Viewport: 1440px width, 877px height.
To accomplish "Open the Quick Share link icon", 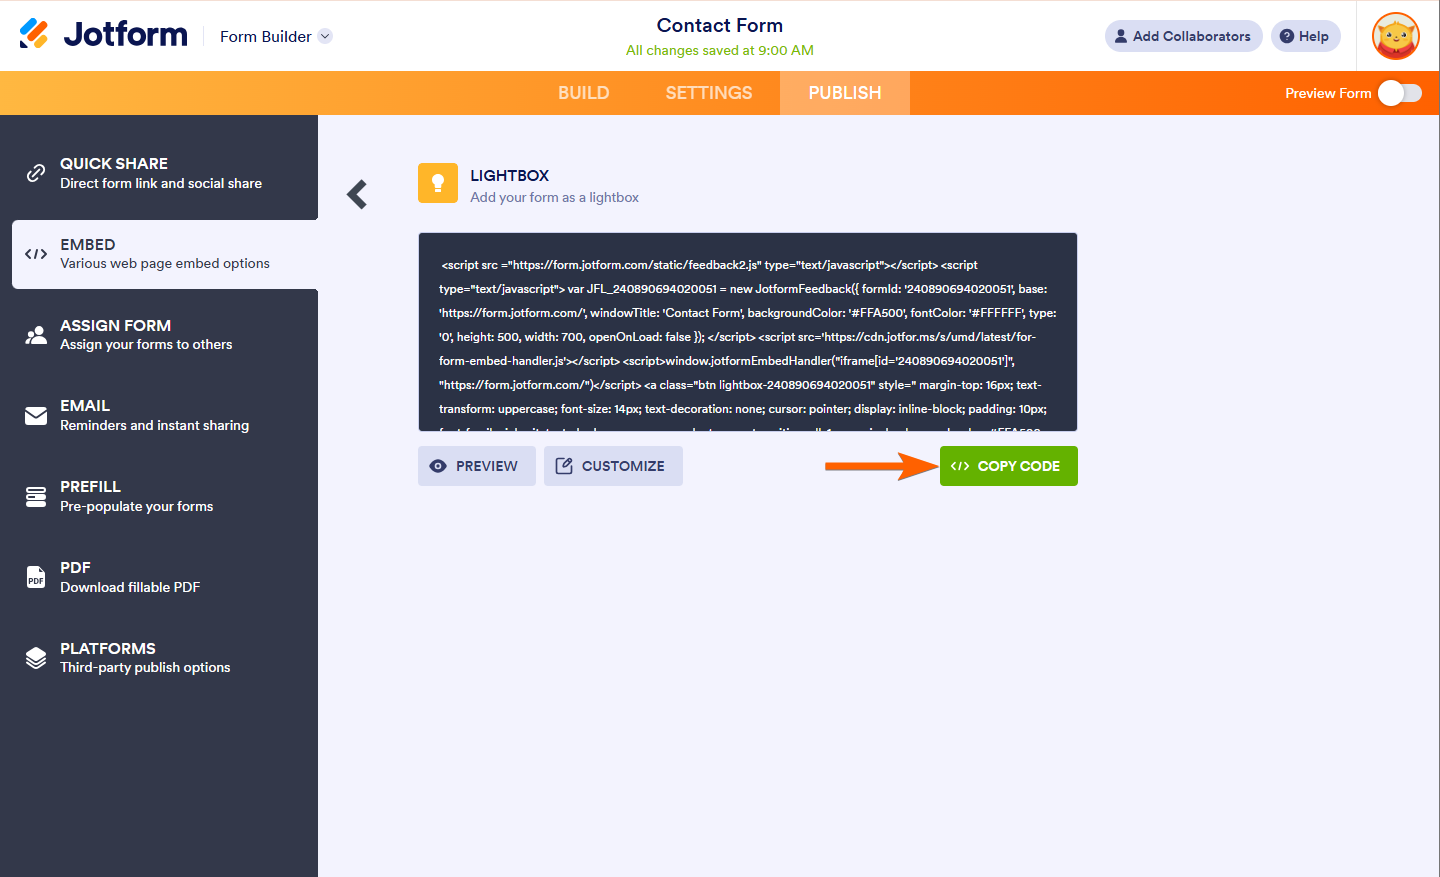I will (36, 173).
